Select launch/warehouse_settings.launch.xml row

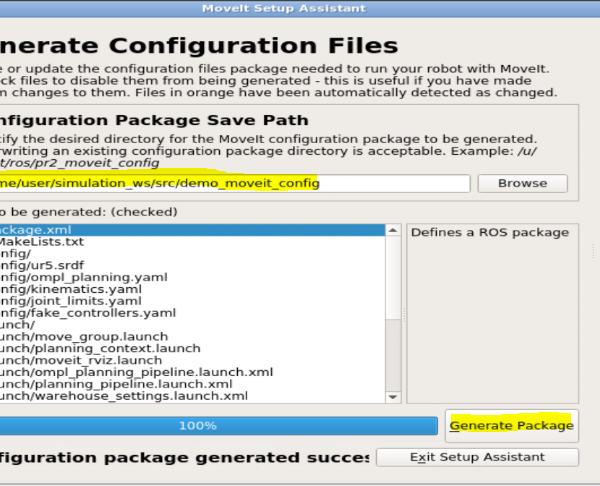point(192,396)
